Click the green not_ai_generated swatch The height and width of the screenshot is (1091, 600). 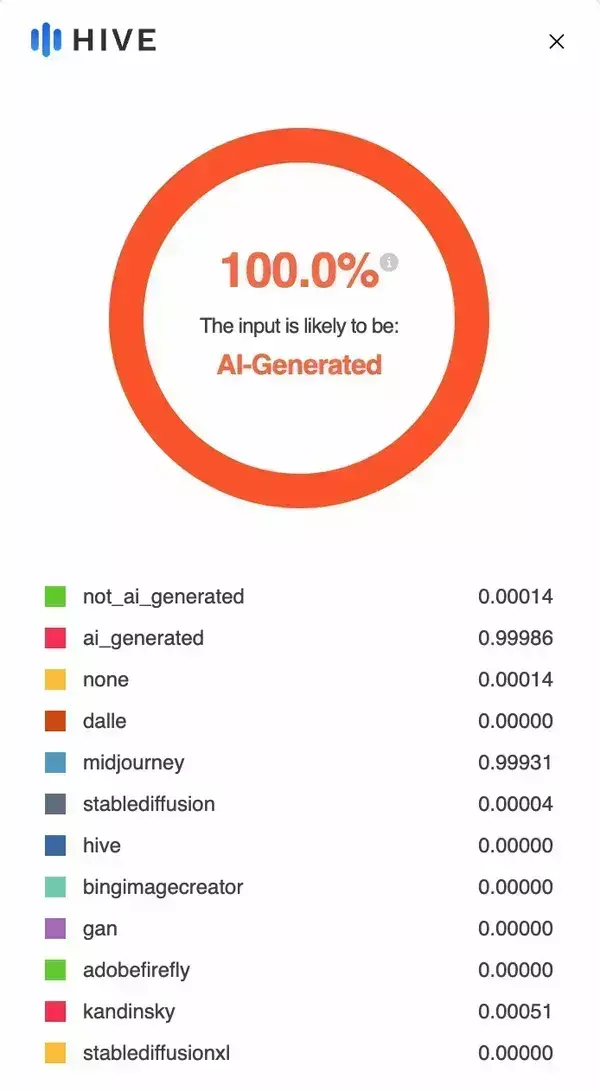tap(55, 597)
